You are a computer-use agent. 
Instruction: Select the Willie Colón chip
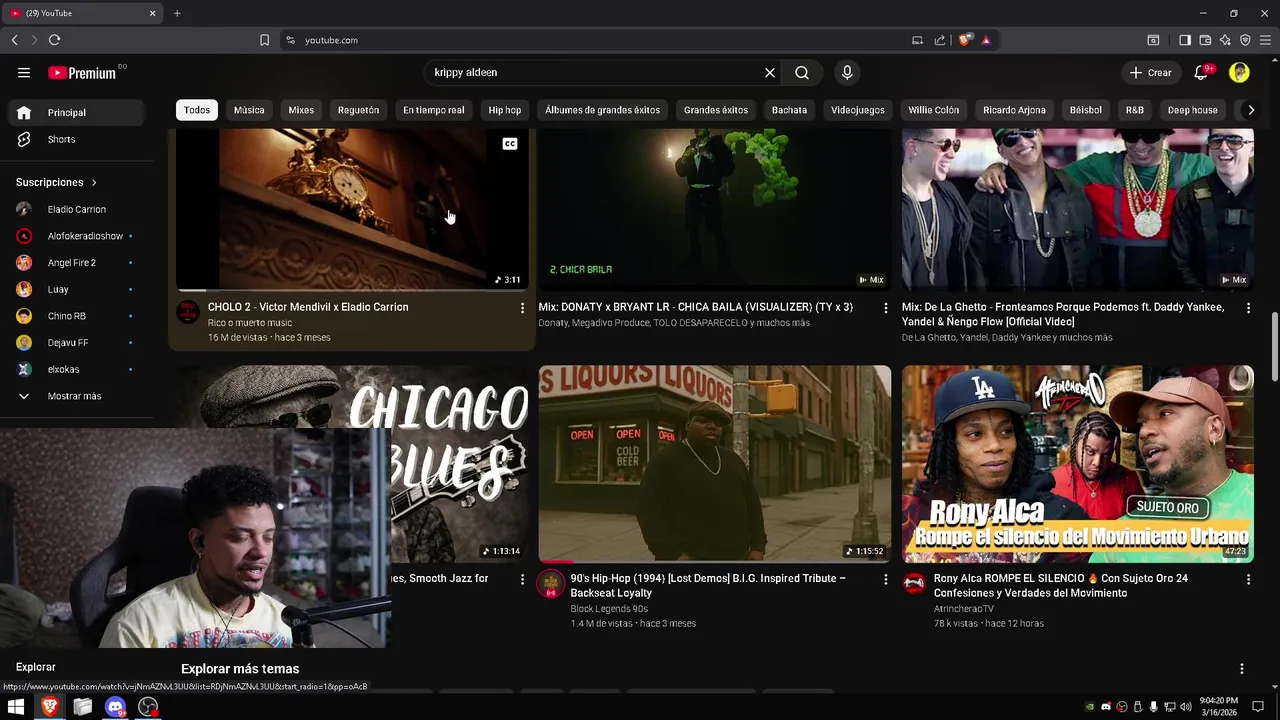(x=934, y=110)
